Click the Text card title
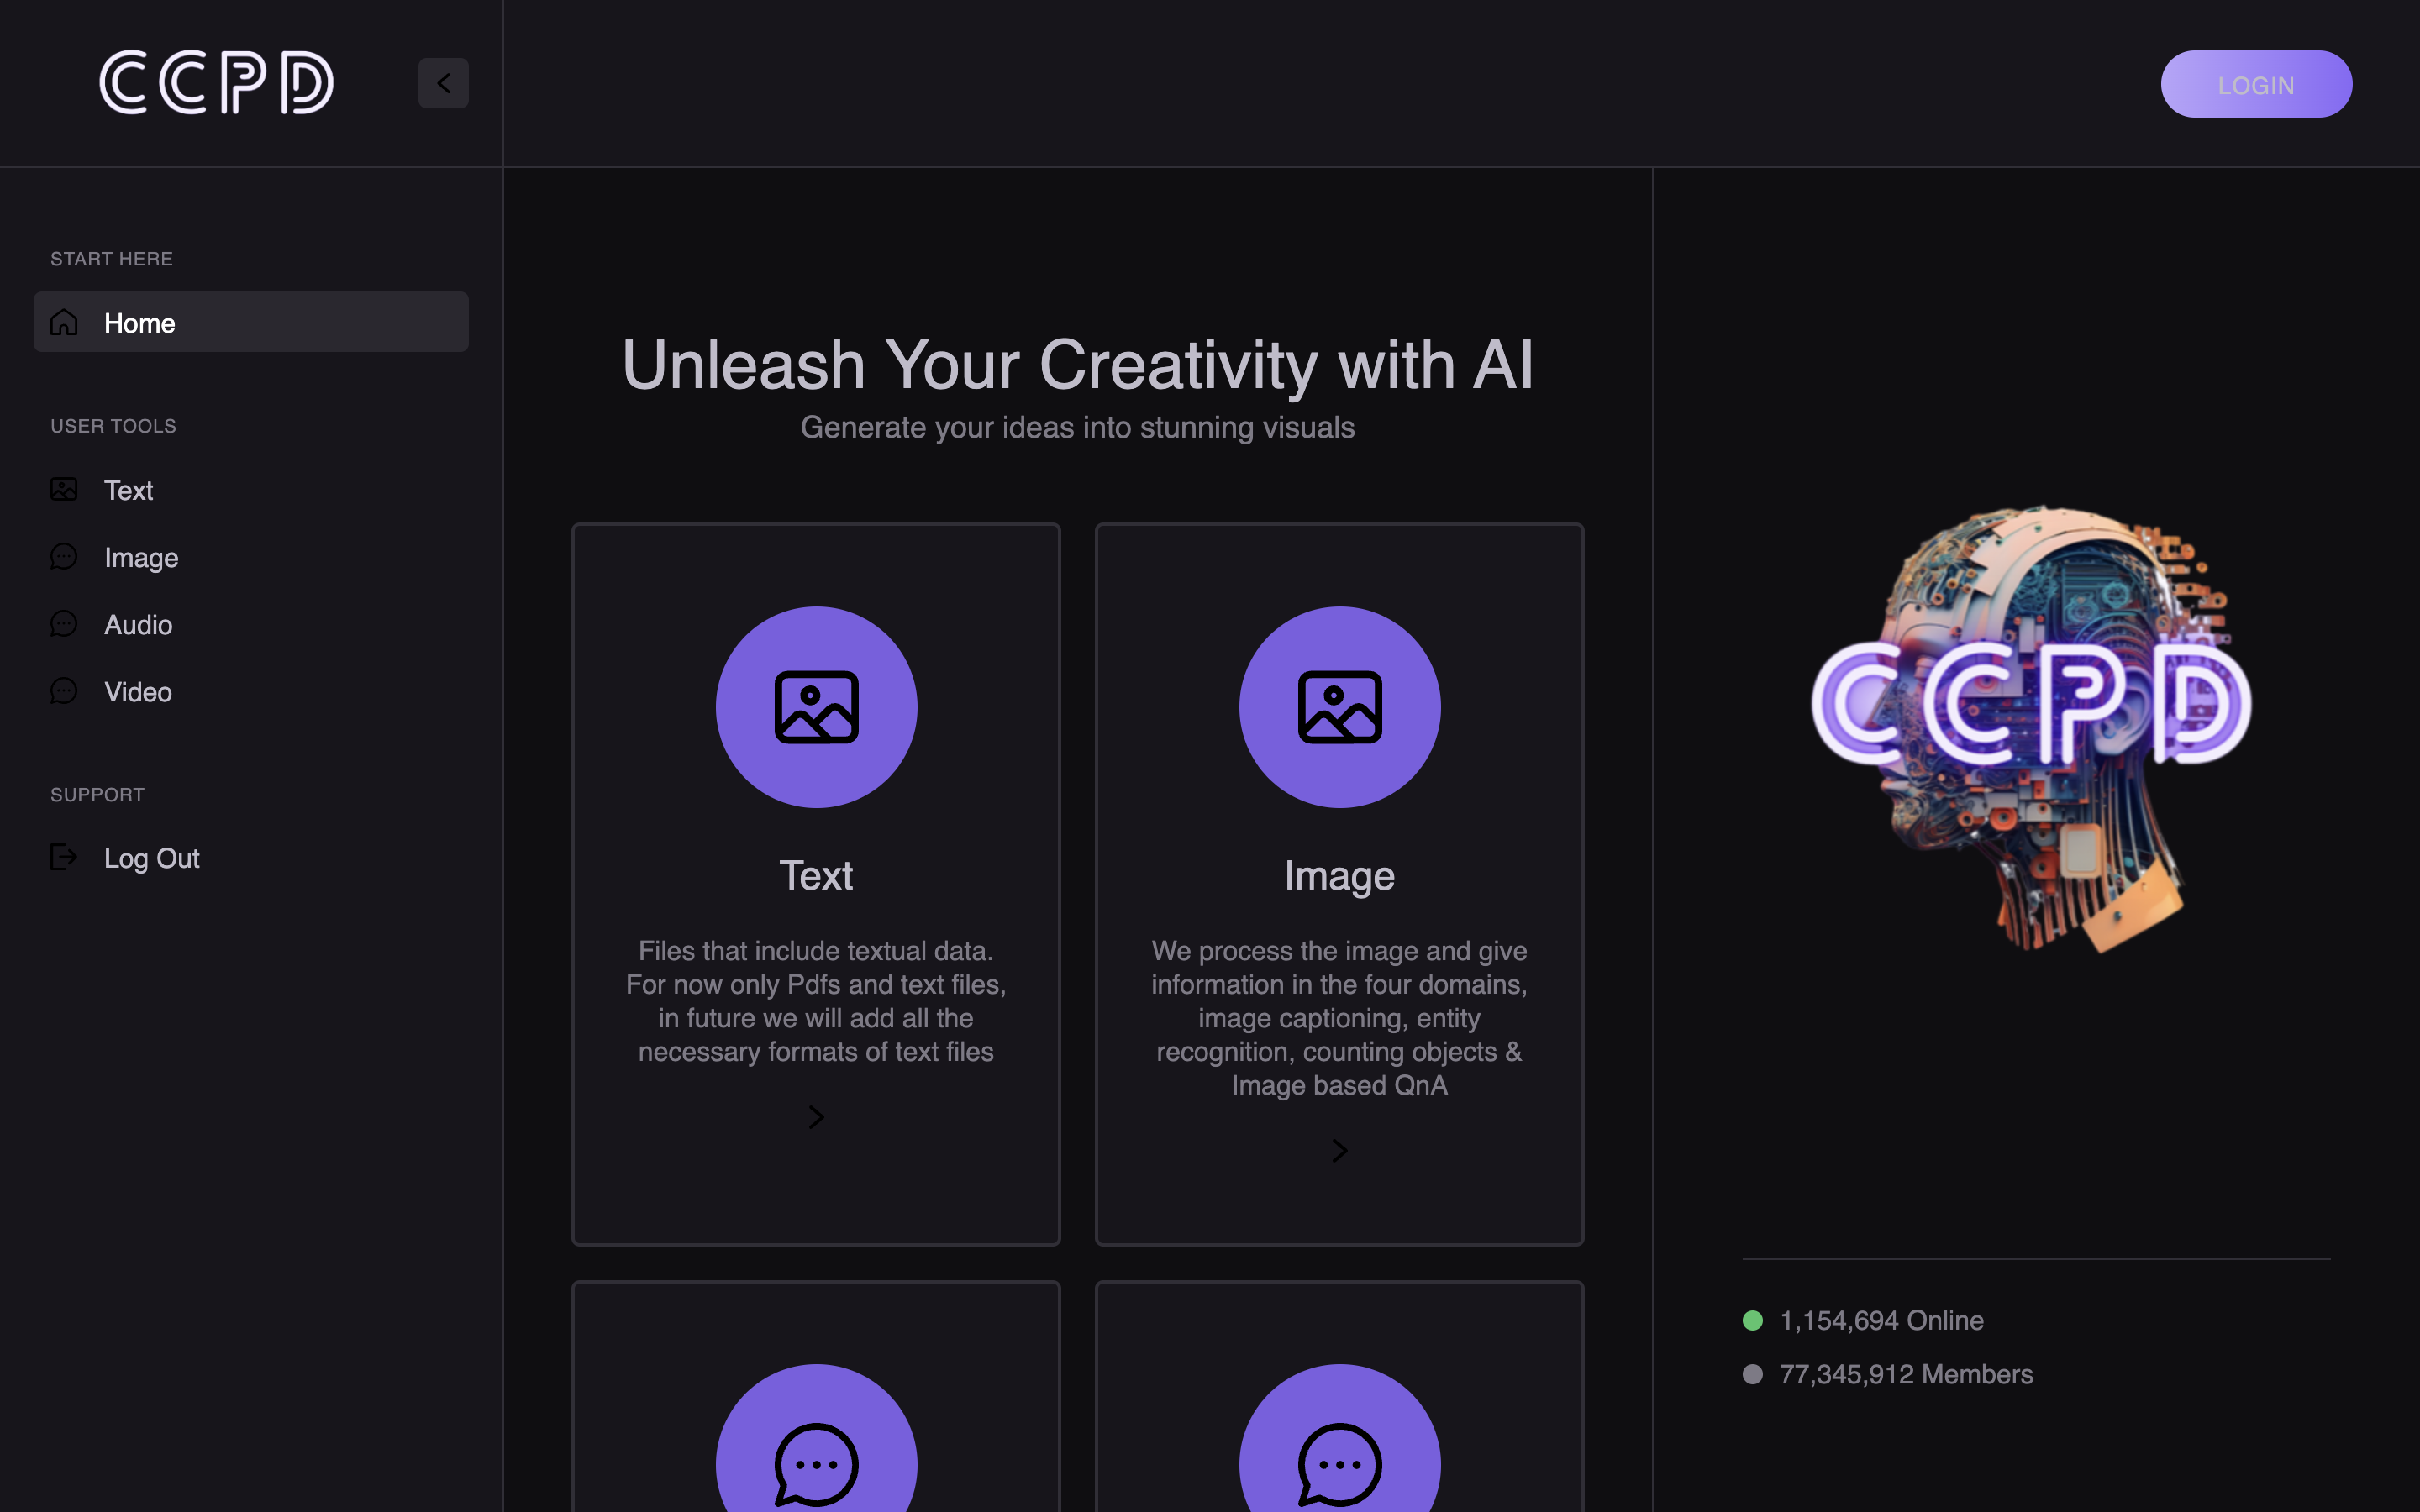The height and width of the screenshot is (1512, 2420). 816,875
